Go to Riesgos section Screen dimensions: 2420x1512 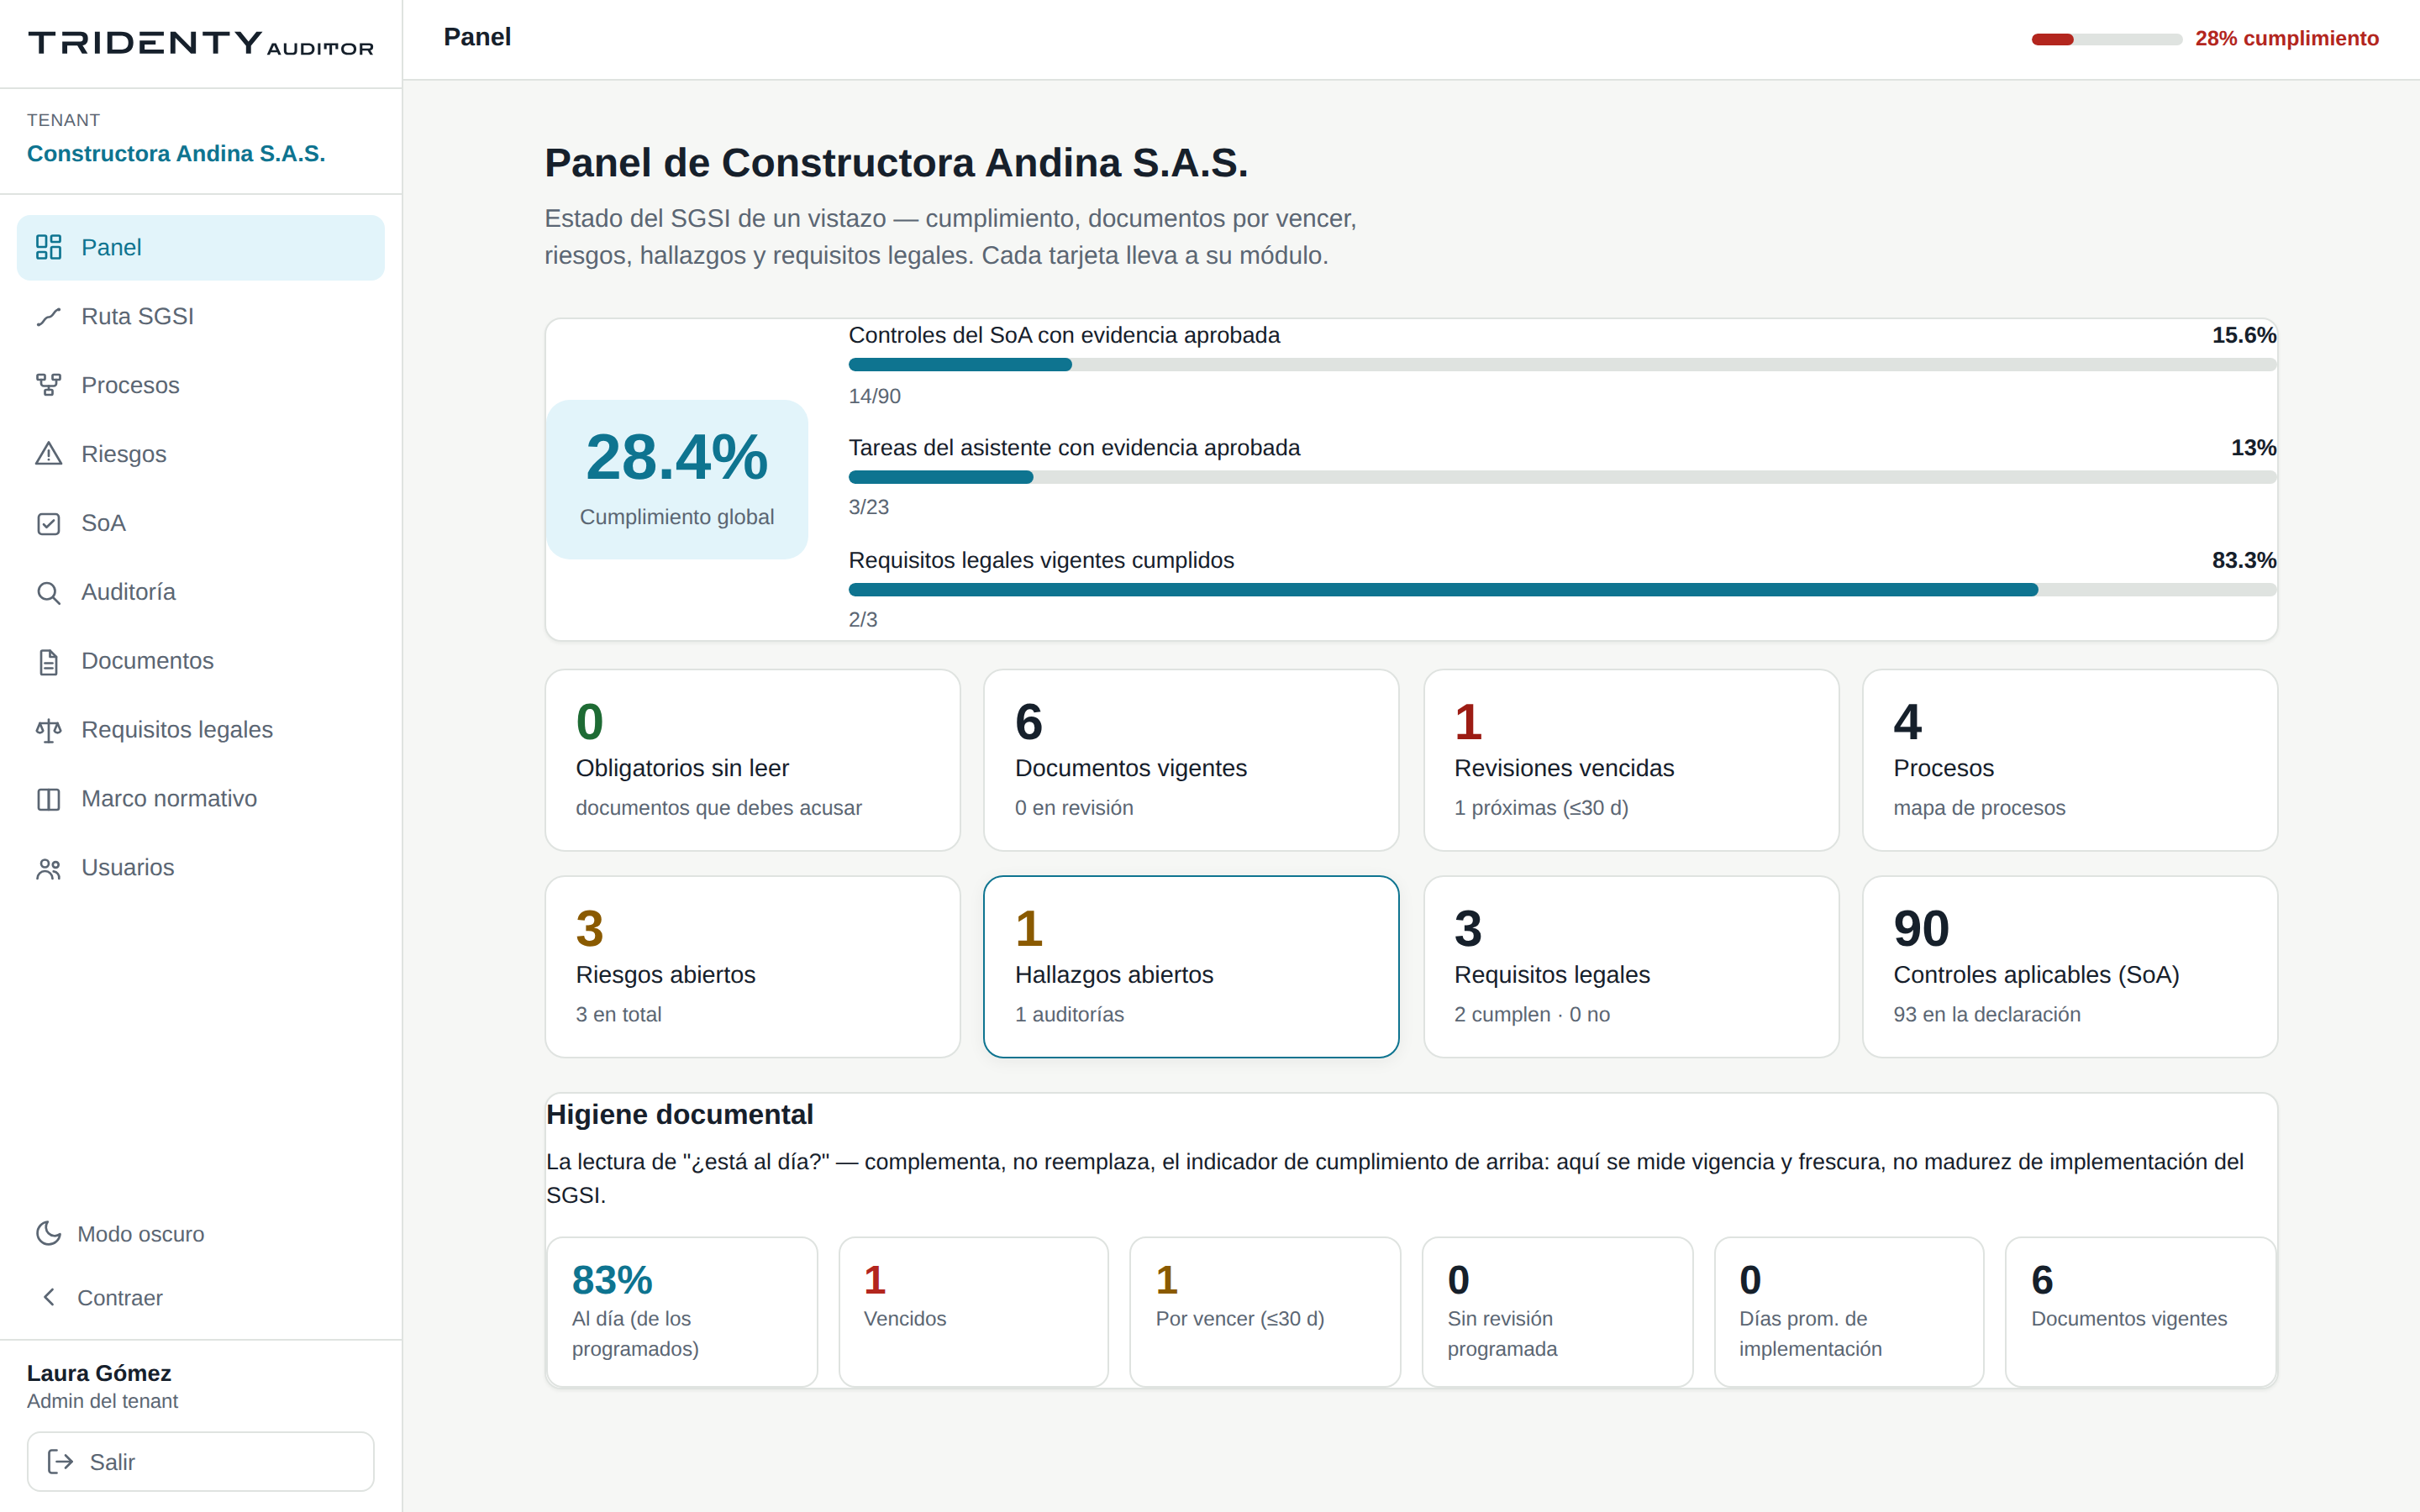pyautogui.click(x=200, y=454)
